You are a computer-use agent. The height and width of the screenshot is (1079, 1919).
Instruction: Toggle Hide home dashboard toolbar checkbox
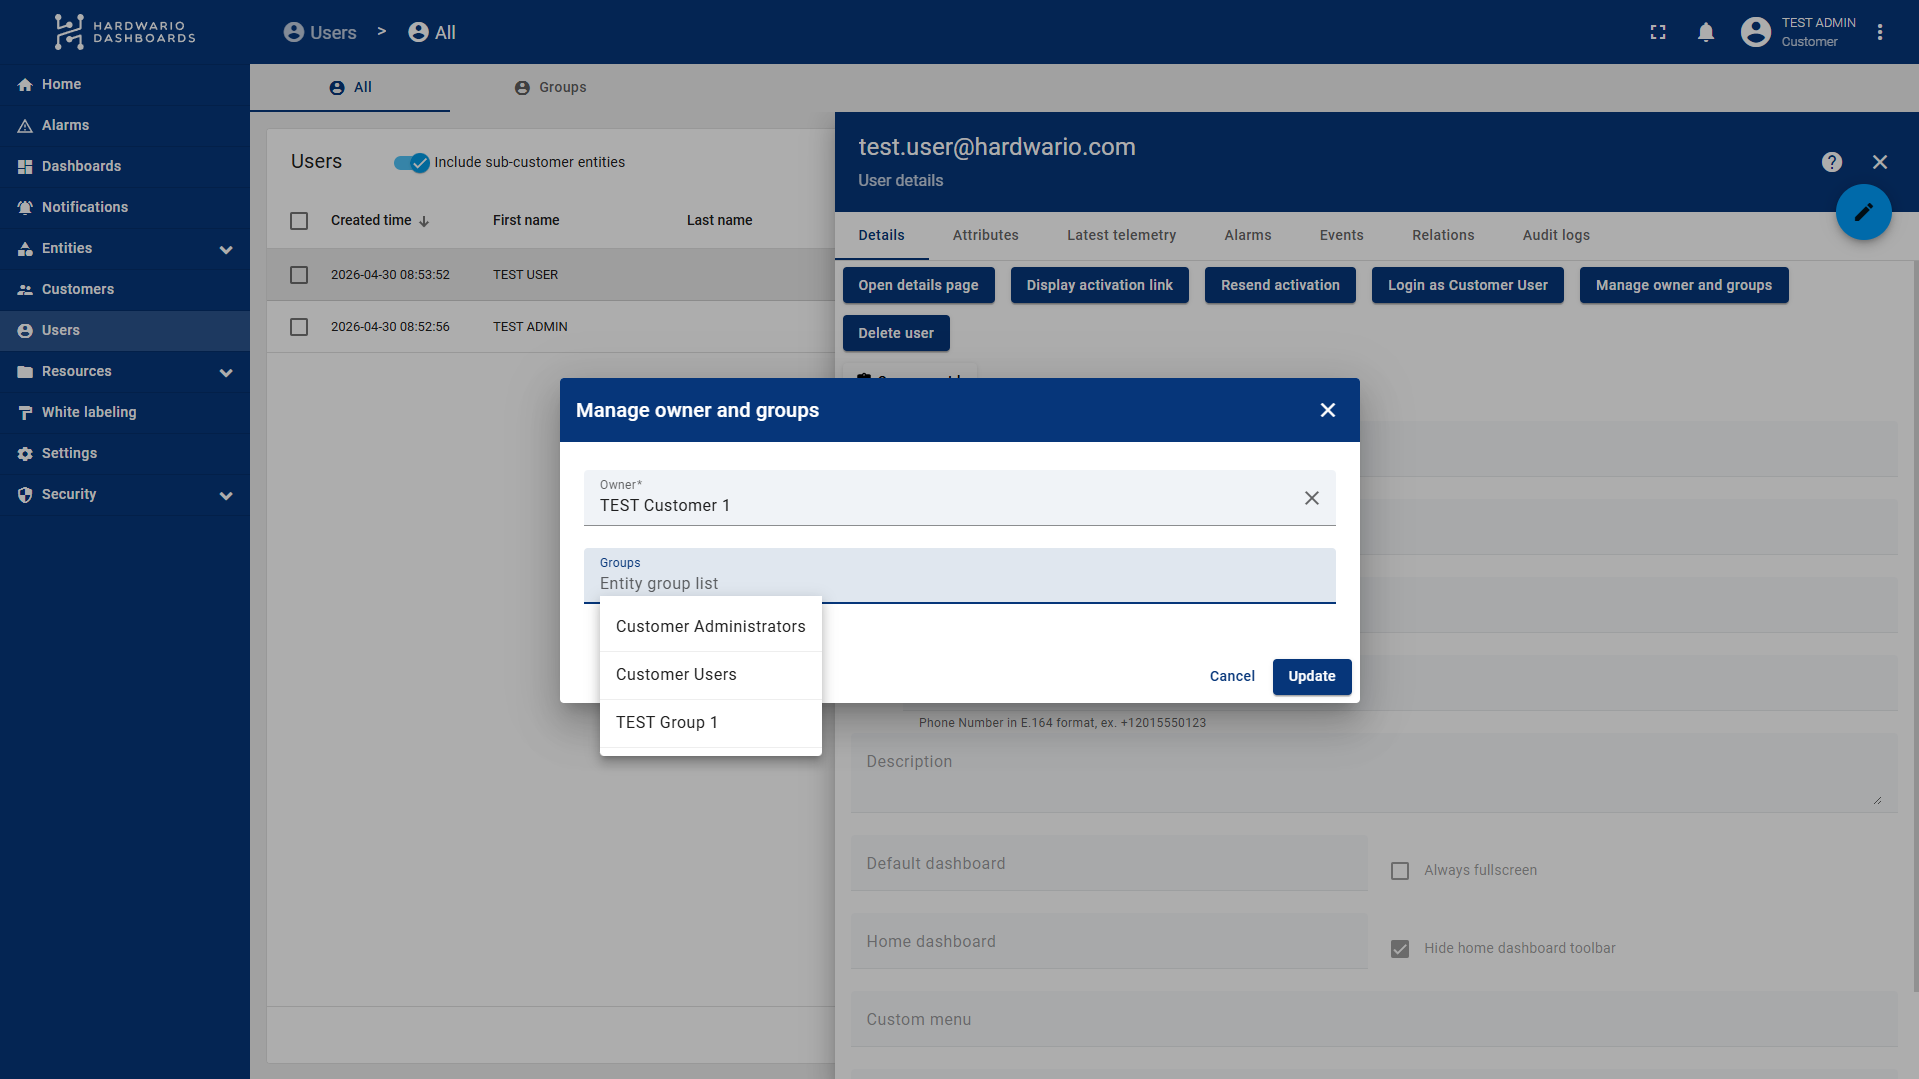point(1400,949)
